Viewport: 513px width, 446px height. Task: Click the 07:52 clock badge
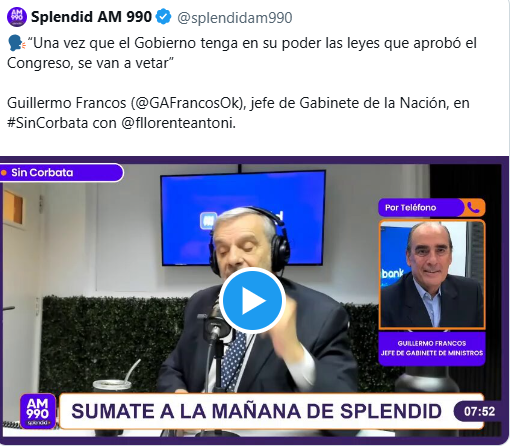pos(479,411)
